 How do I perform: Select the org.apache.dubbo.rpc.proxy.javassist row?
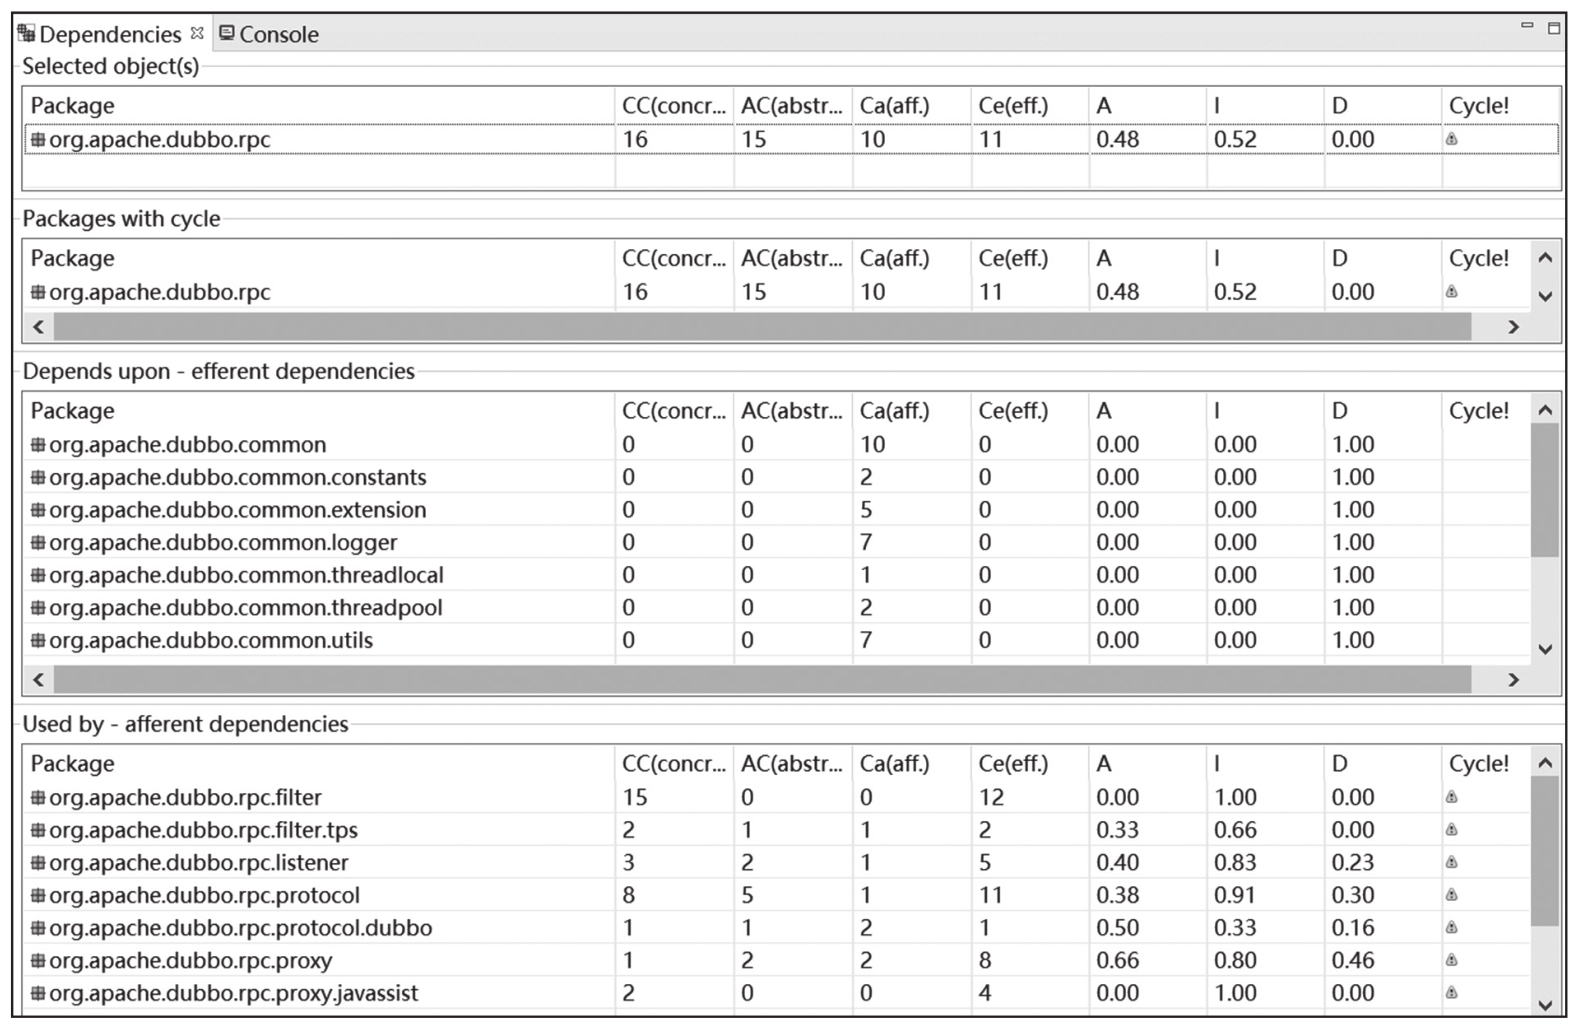pyautogui.click(x=234, y=993)
